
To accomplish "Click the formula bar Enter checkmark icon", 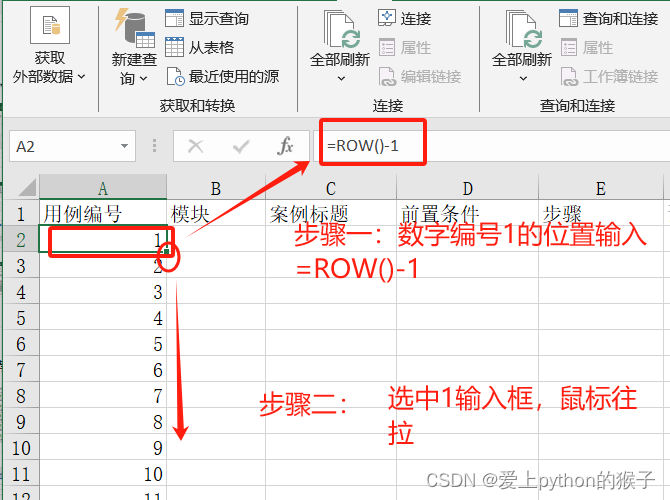I will click(241, 147).
